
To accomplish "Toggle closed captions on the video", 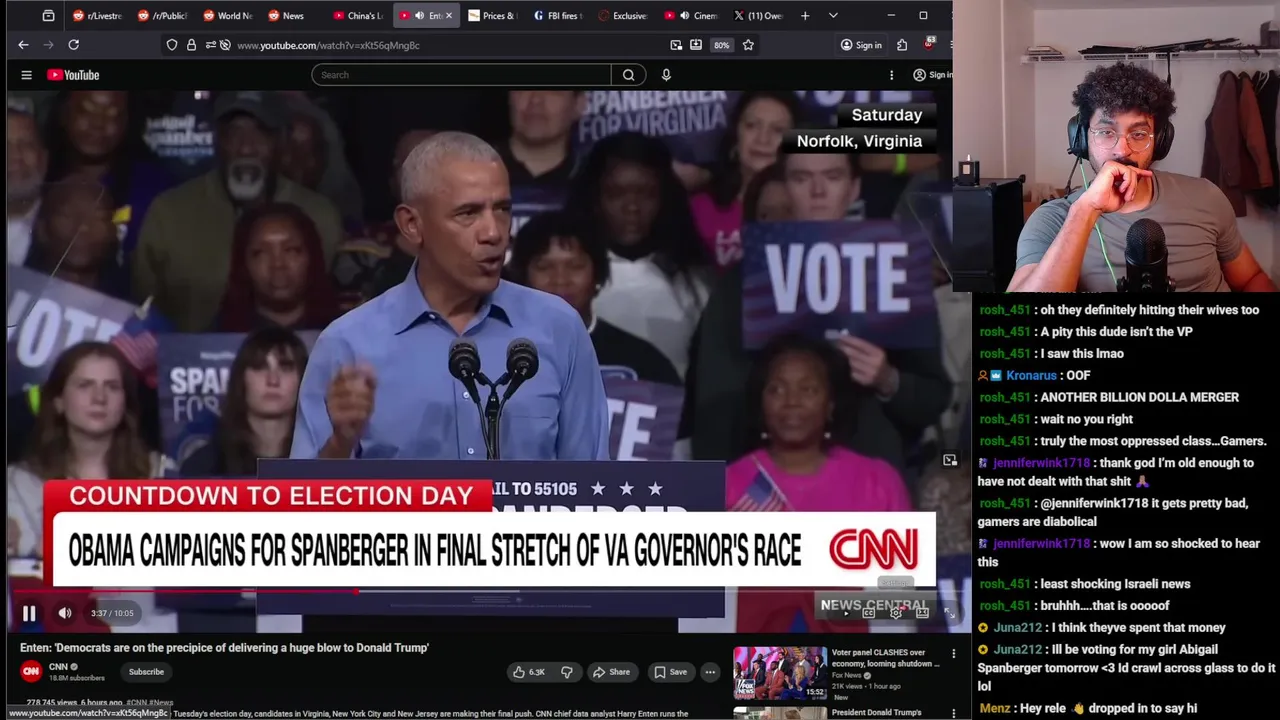I will [868, 613].
